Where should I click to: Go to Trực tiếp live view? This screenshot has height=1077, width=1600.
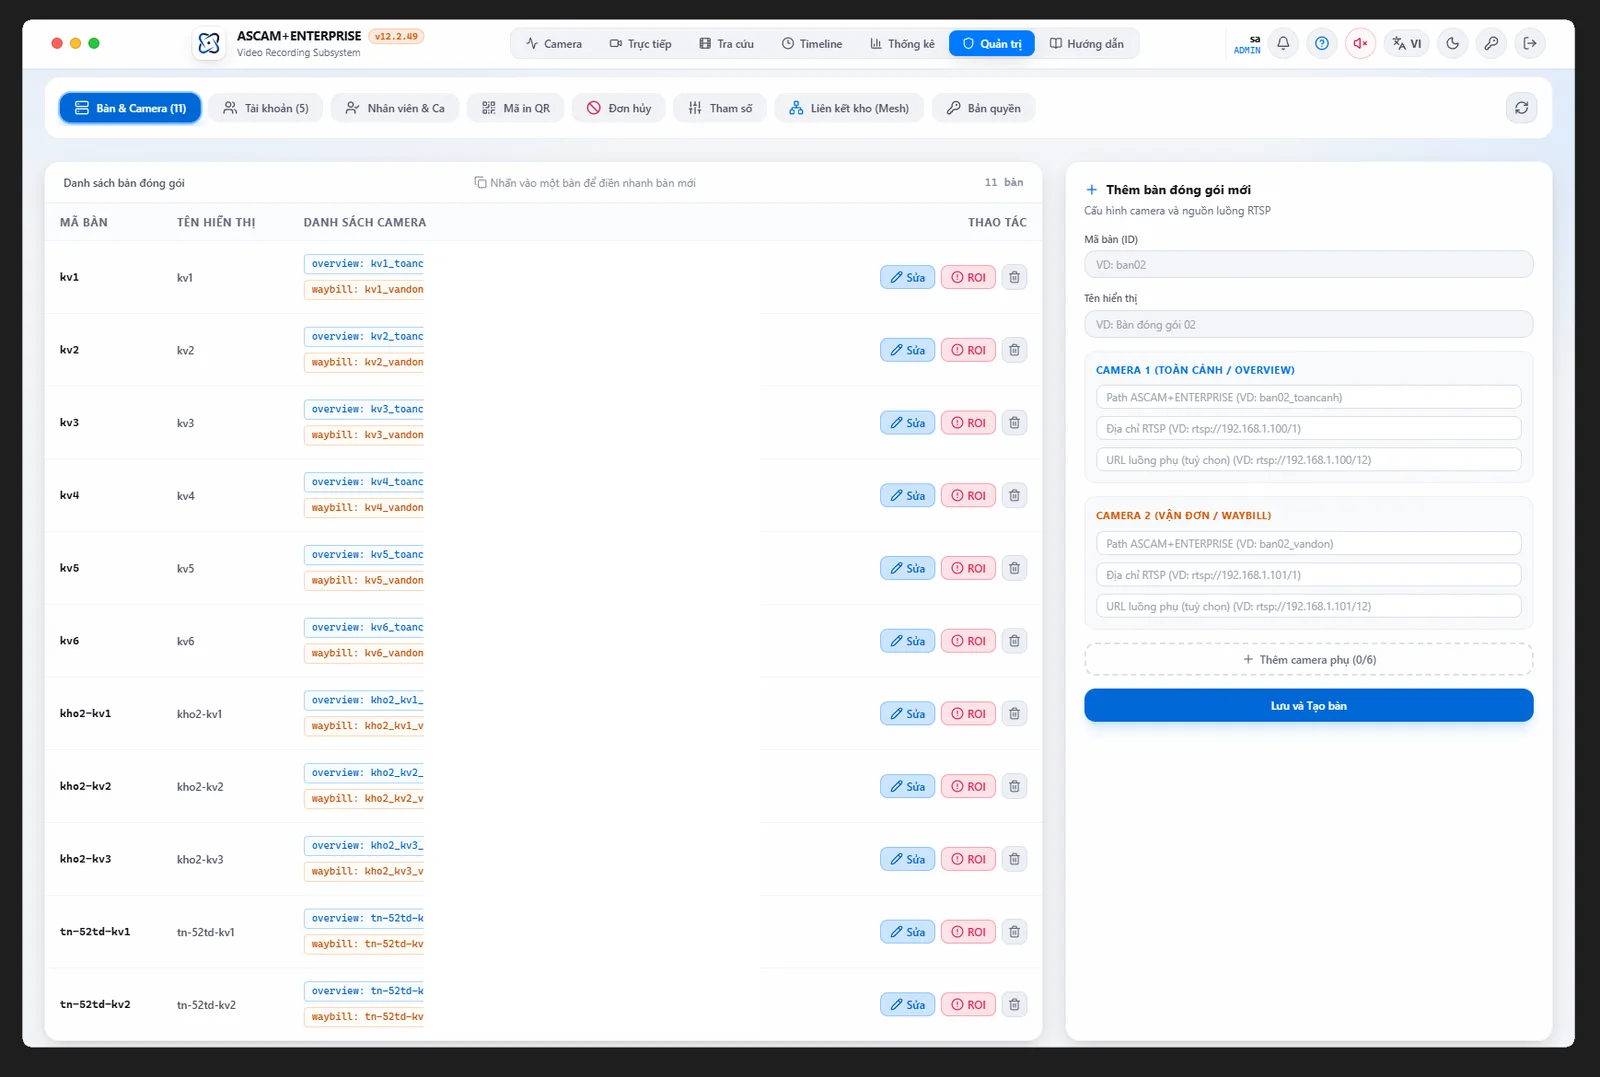640,44
